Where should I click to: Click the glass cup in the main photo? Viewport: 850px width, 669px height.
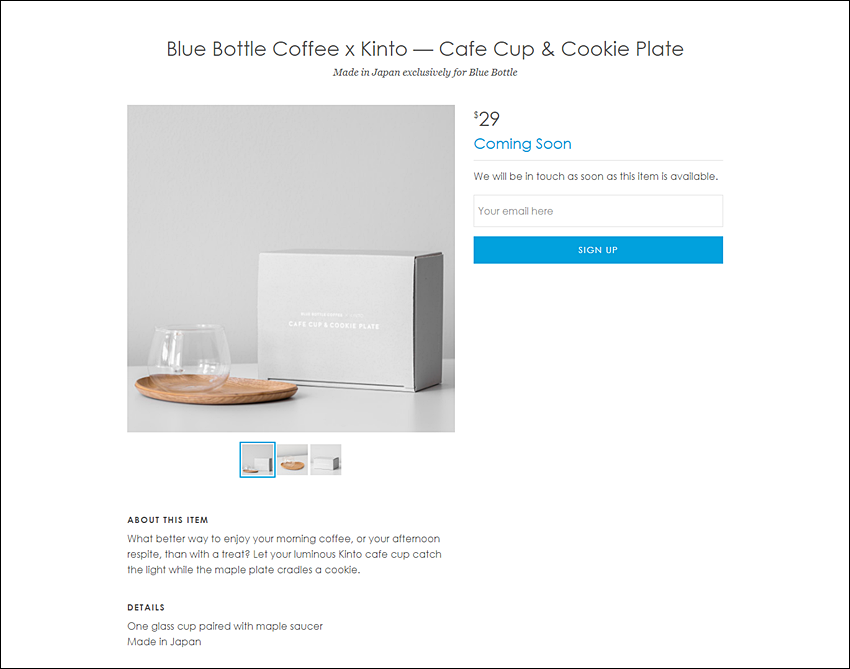click(x=189, y=358)
